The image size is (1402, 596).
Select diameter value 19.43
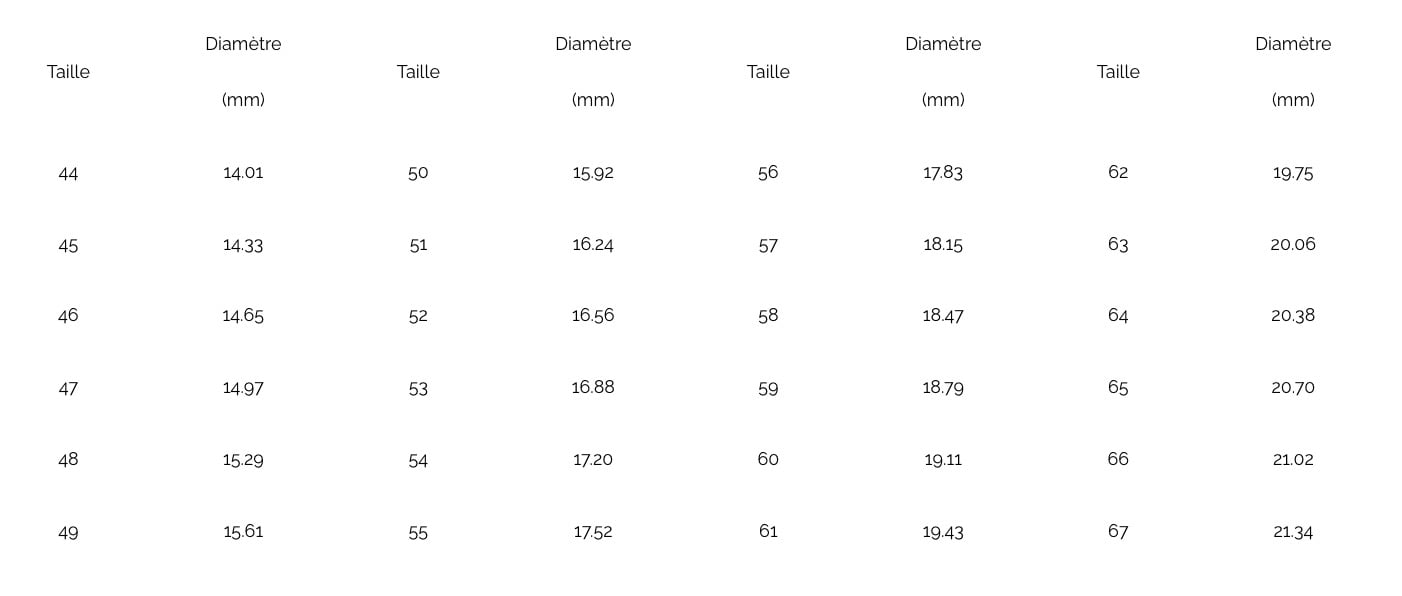click(x=943, y=532)
